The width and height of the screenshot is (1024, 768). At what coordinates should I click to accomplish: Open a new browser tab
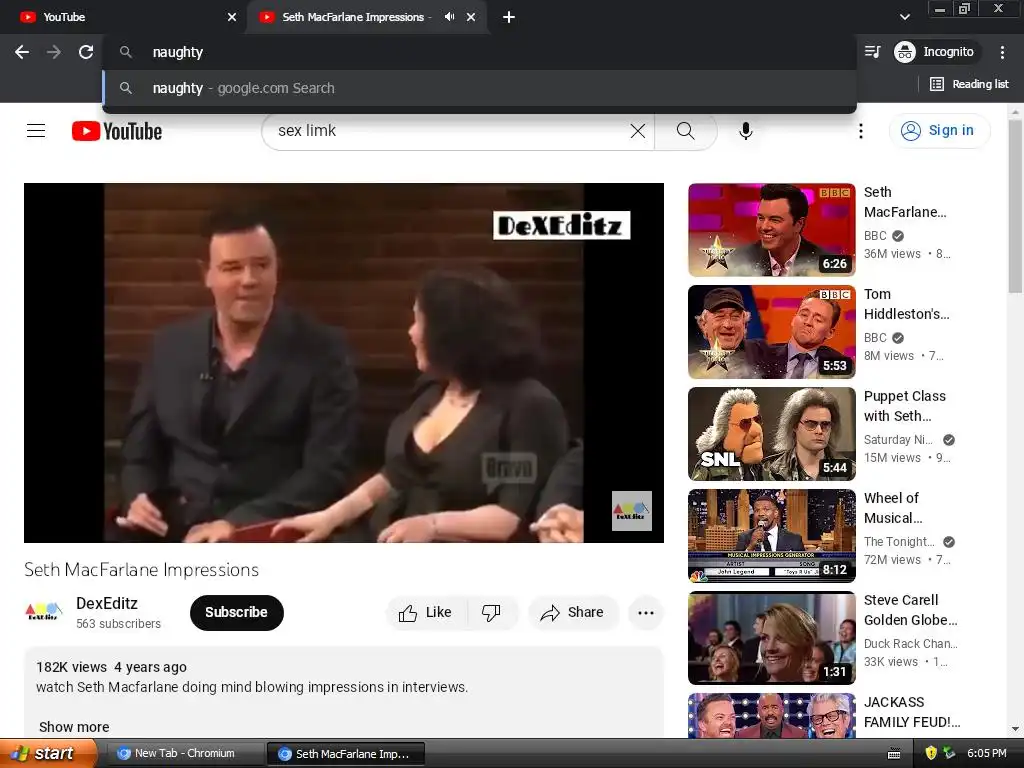509,17
